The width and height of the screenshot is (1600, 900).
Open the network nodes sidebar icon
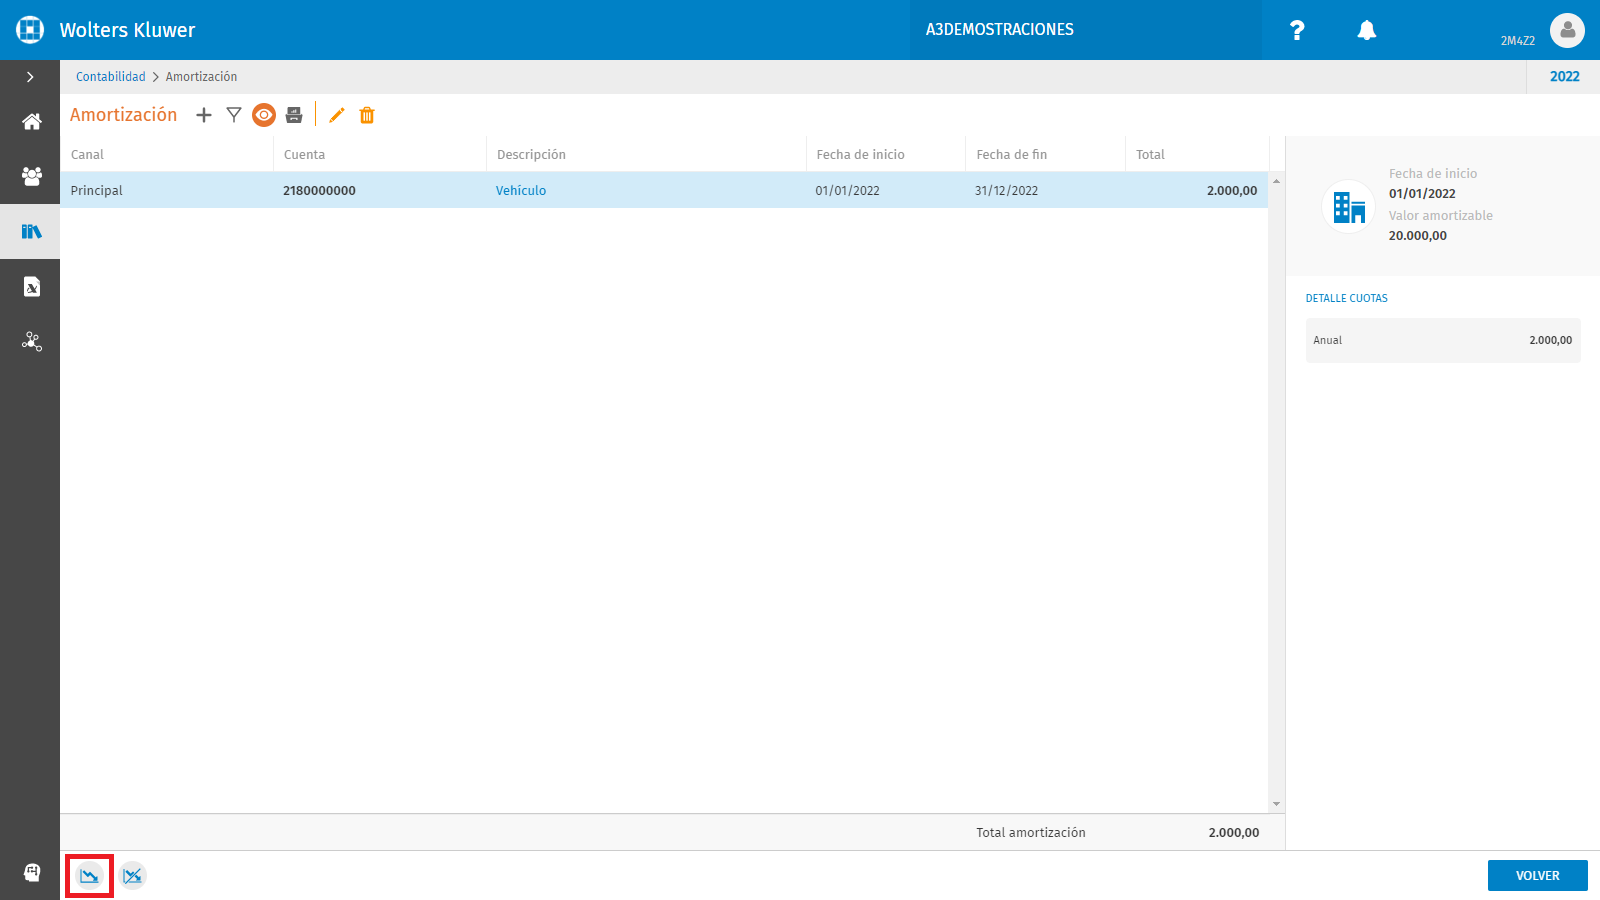(32, 342)
